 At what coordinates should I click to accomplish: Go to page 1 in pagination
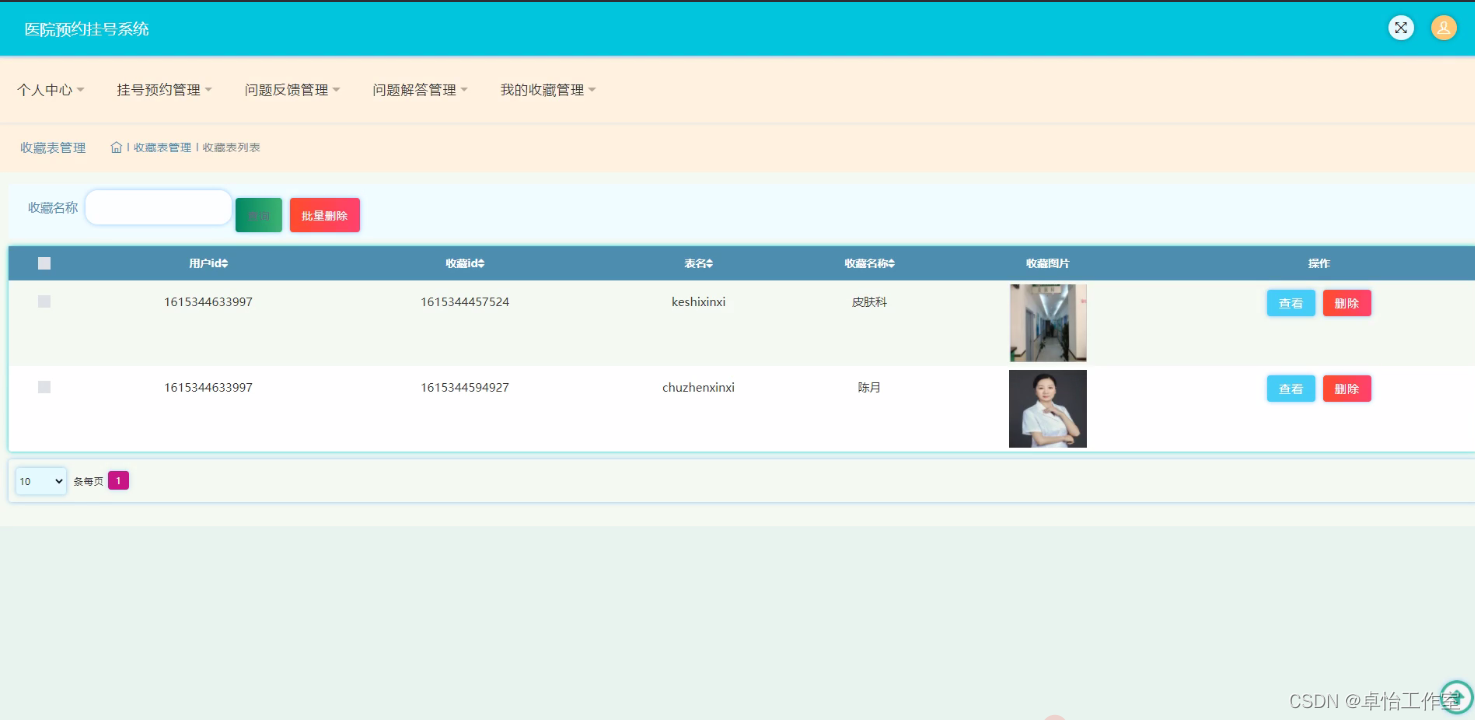118,481
